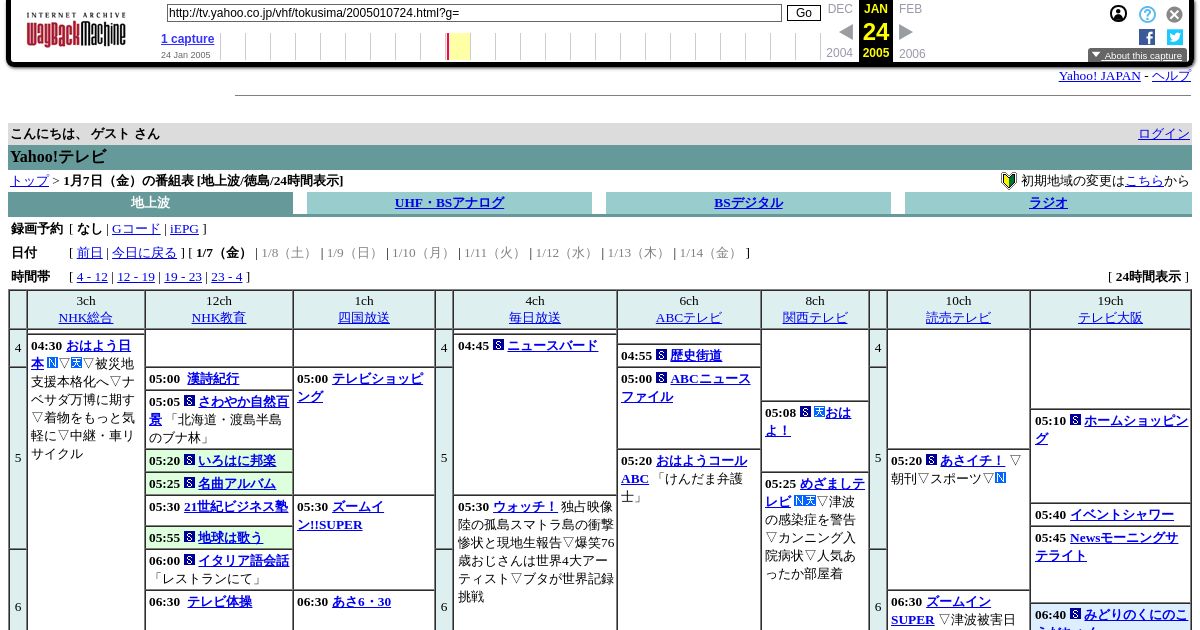Screen dimensions: 1200x630
Task: Open the ヘルプ help link
Action: [x=1171, y=76]
